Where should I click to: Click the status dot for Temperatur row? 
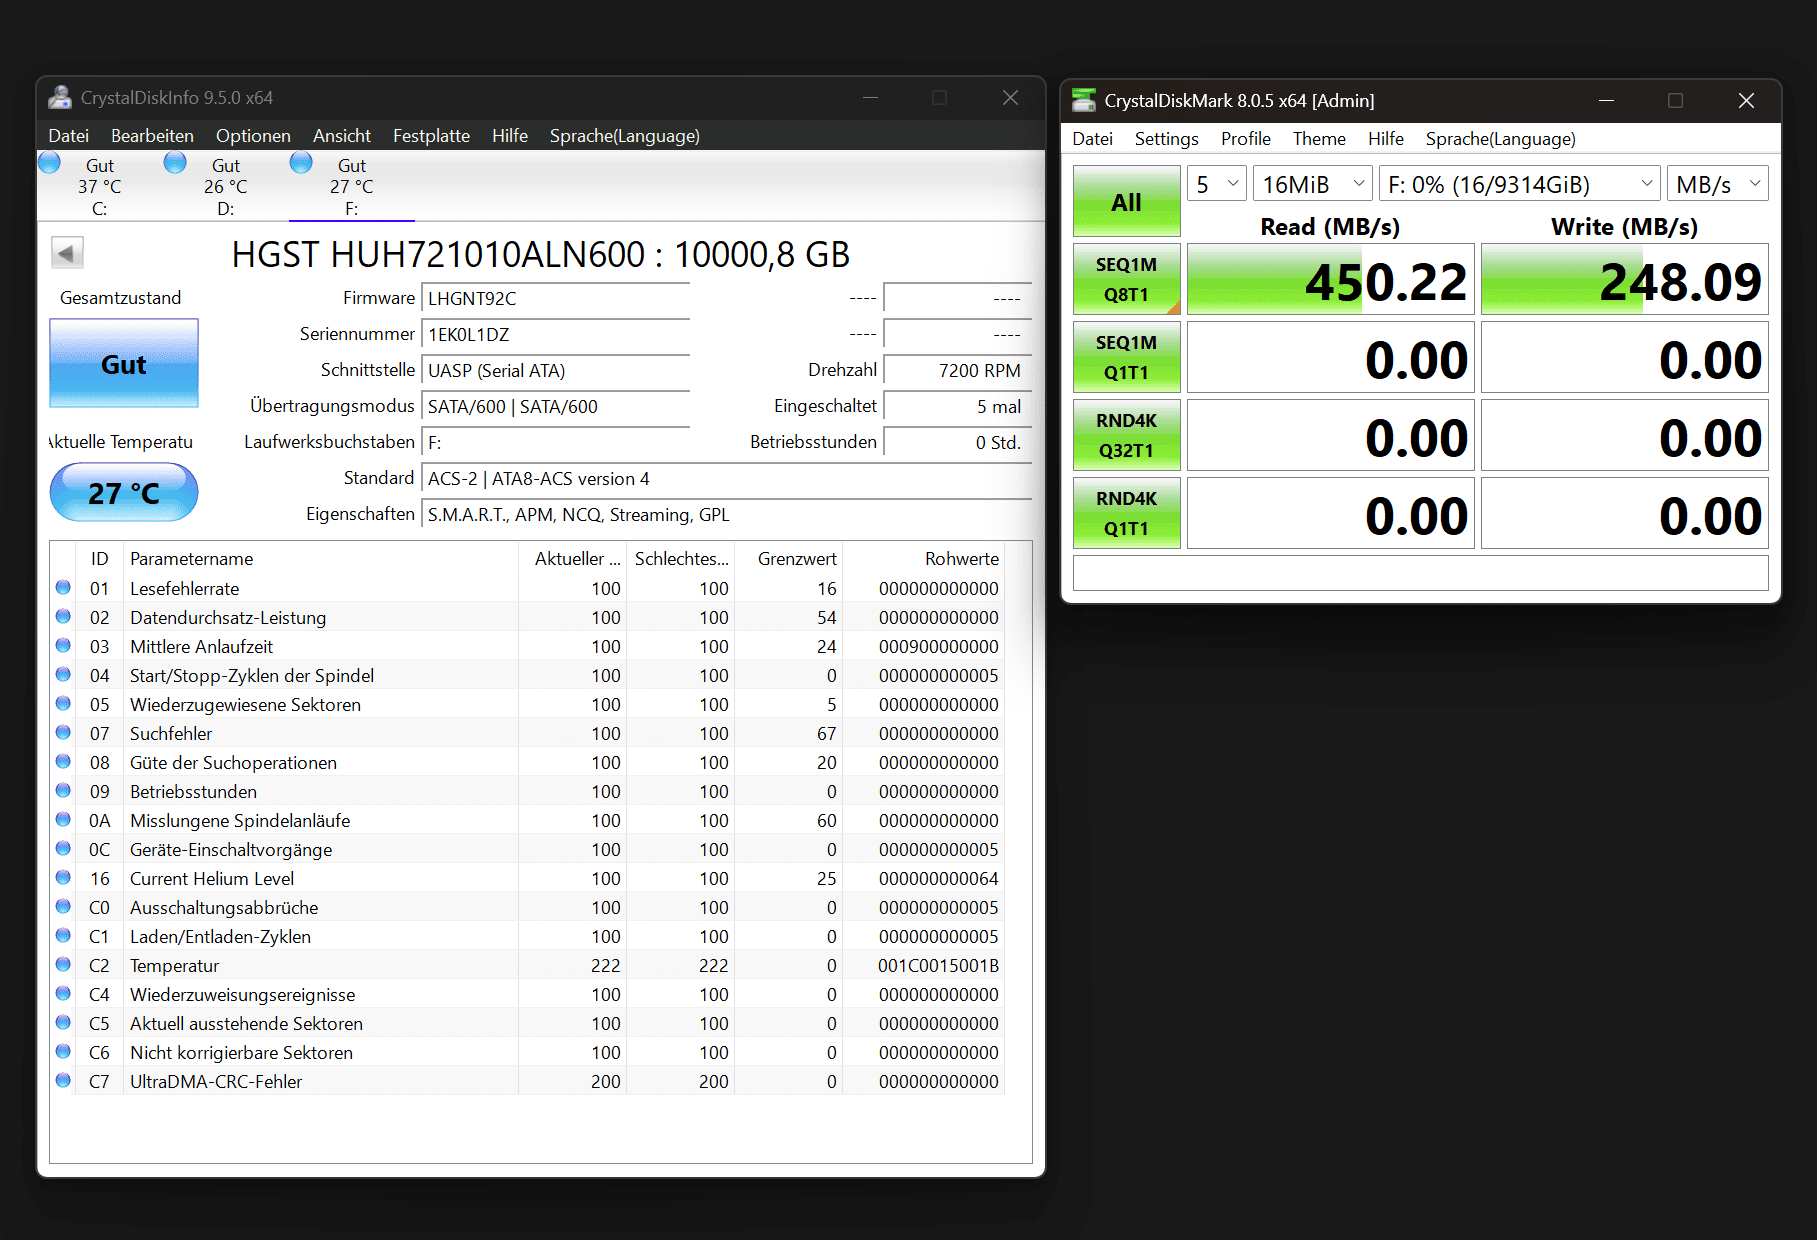pyautogui.click(x=63, y=965)
